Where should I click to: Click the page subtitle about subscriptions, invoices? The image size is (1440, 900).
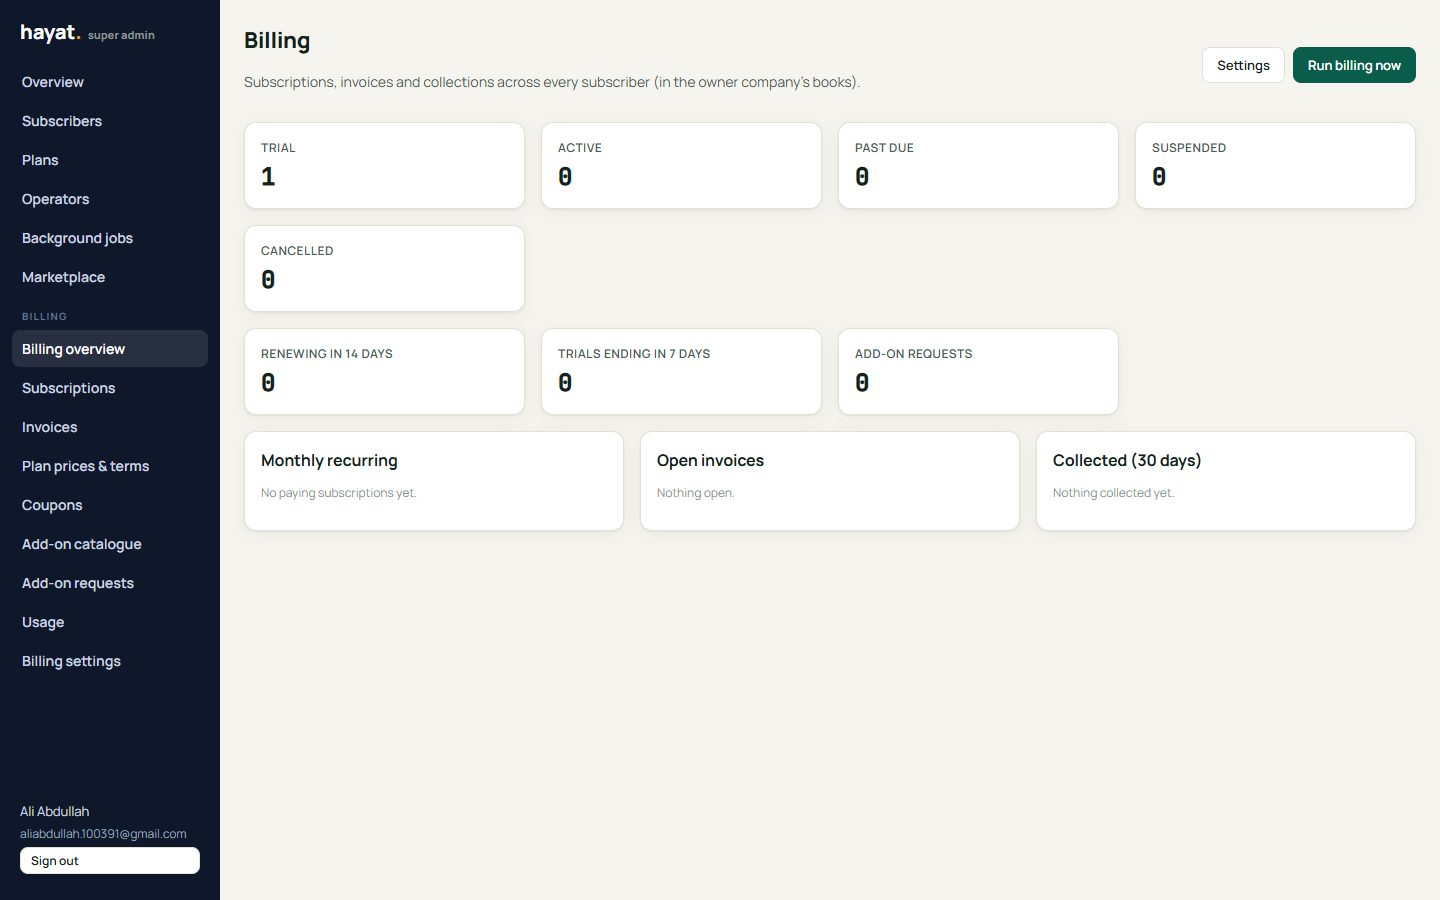pos(552,82)
